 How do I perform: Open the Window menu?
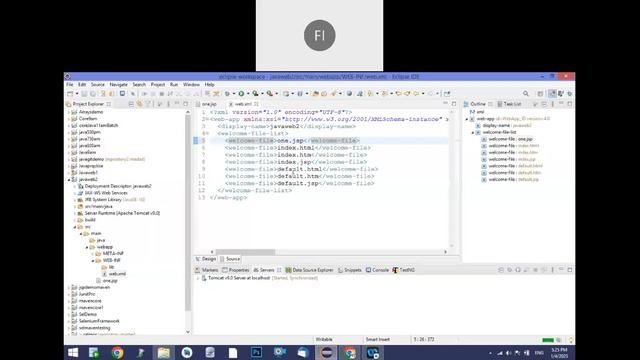191,84
